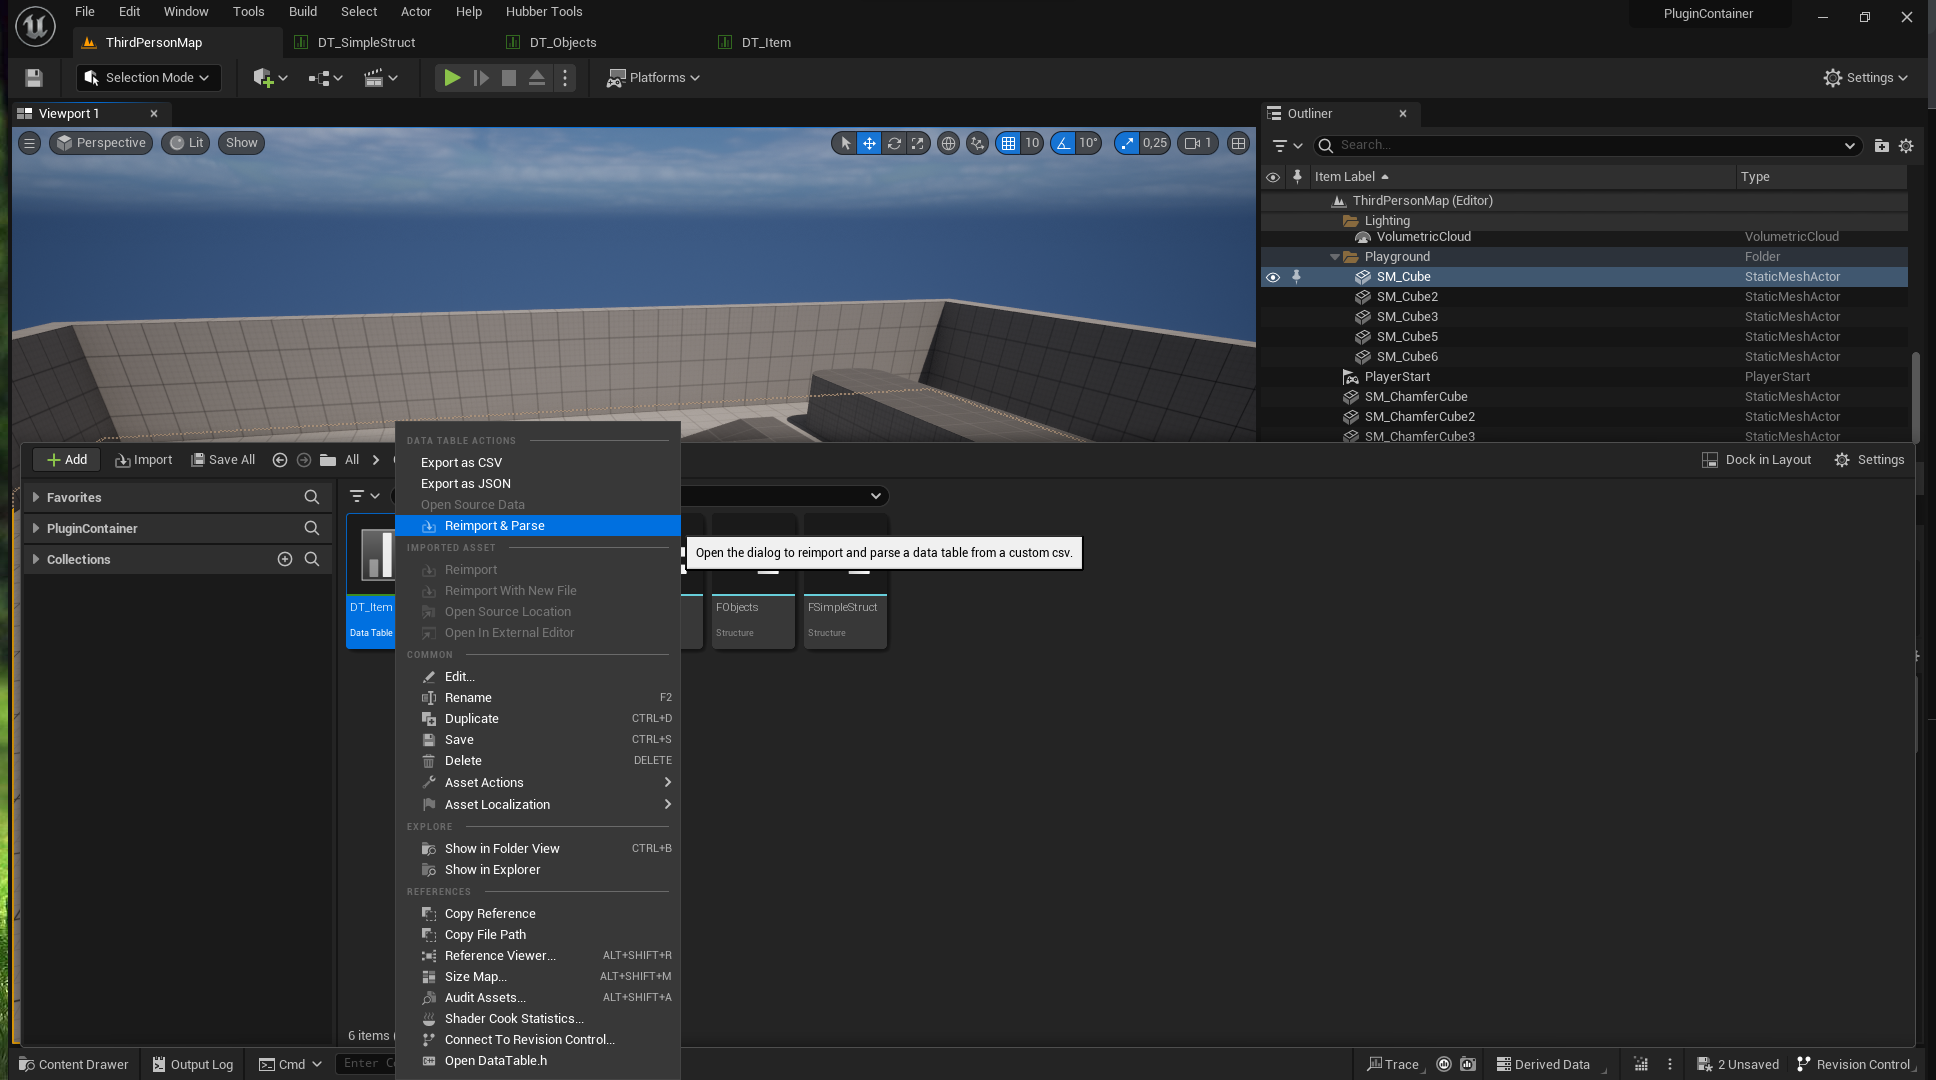Click the Import button in the content browser
1936x1080 pixels.
(x=144, y=460)
